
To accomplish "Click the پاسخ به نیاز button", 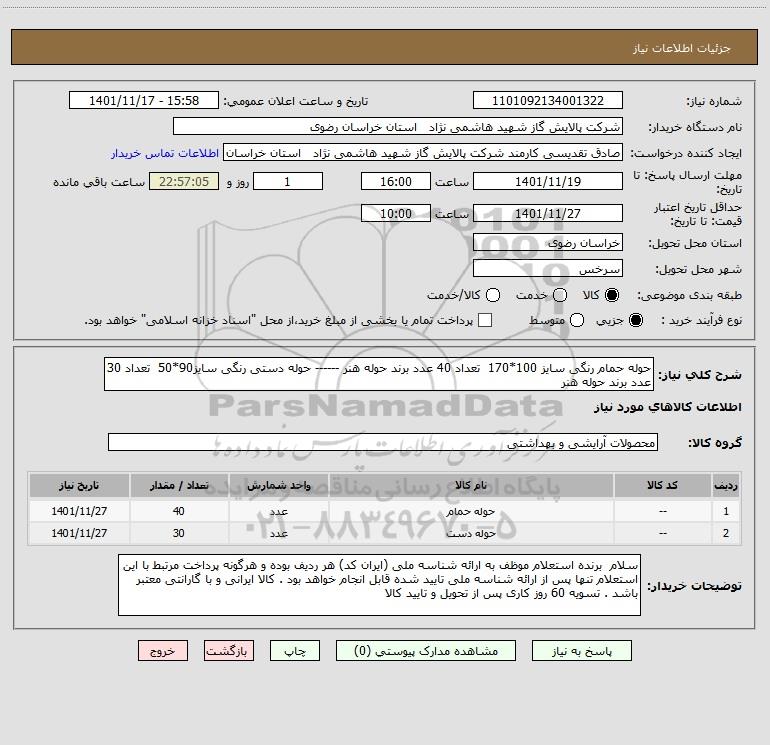I will coord(581,651).
